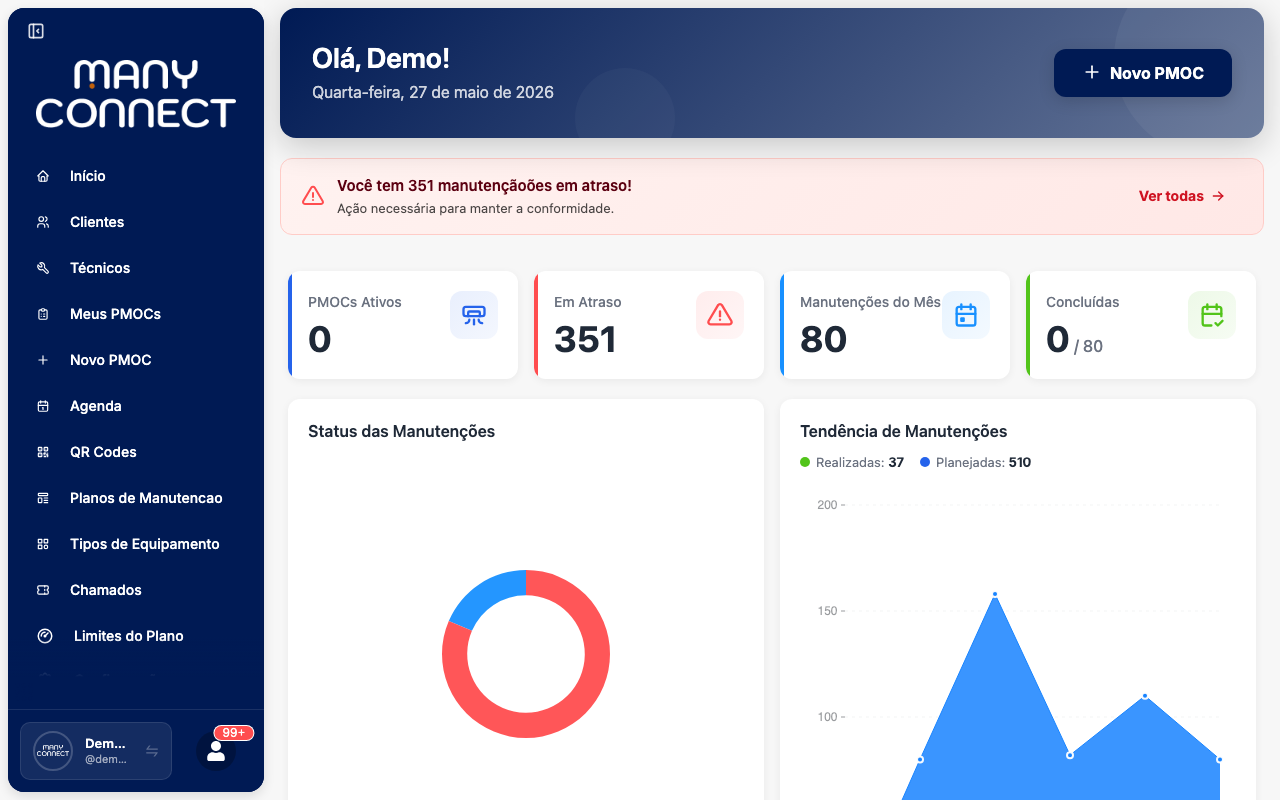Click 'Quarta-feira, 27 de maio de 2026' date
1280x800 pixels.
pyautogui.click(x=433, y=93)
